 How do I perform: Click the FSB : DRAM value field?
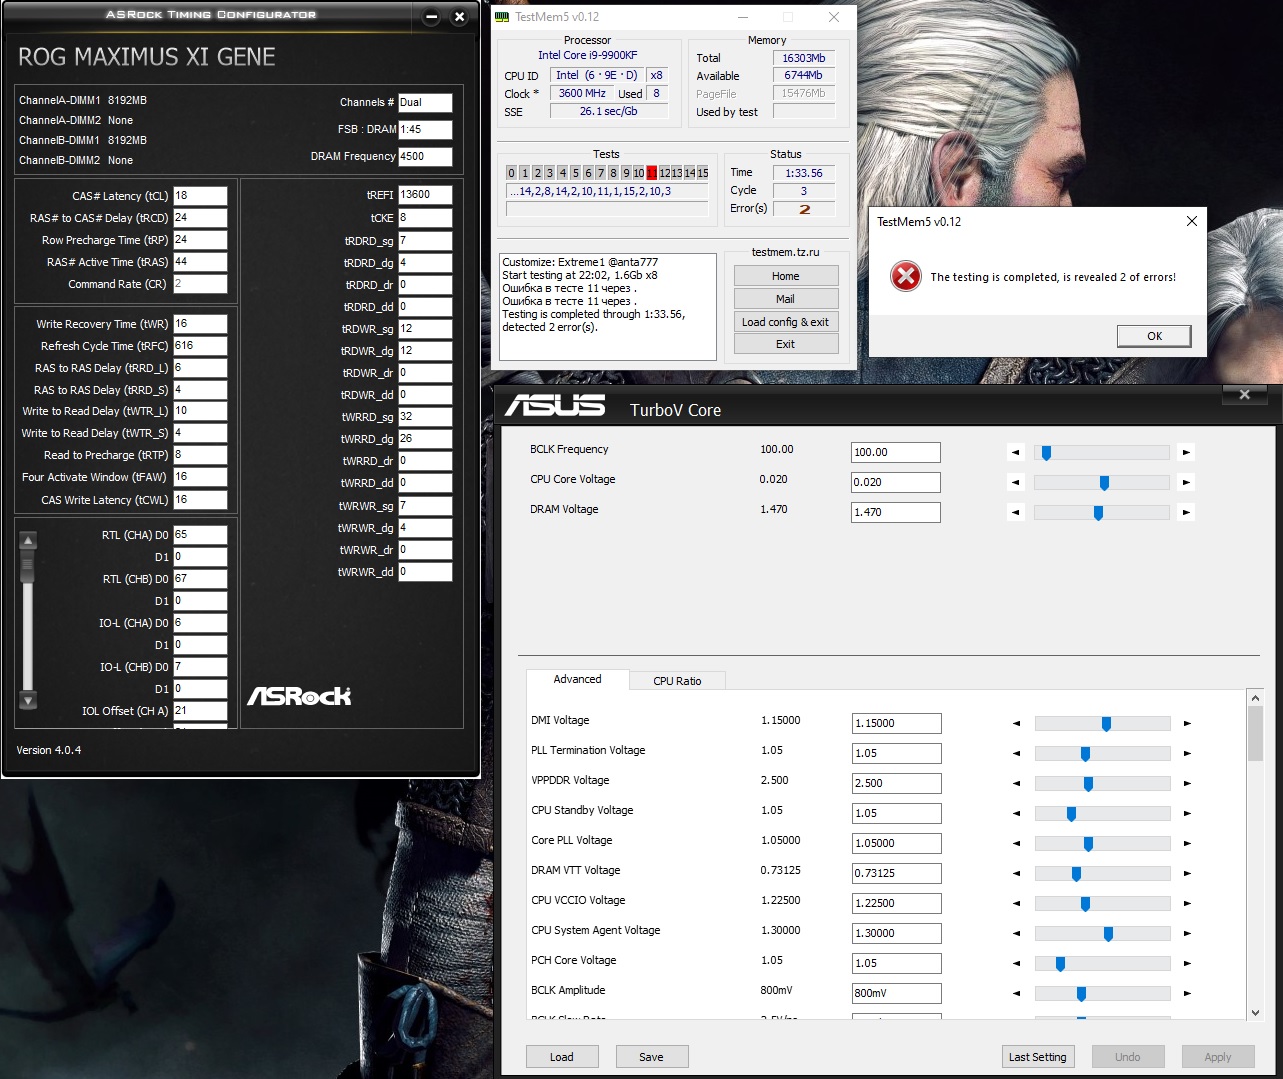[425, 129]
